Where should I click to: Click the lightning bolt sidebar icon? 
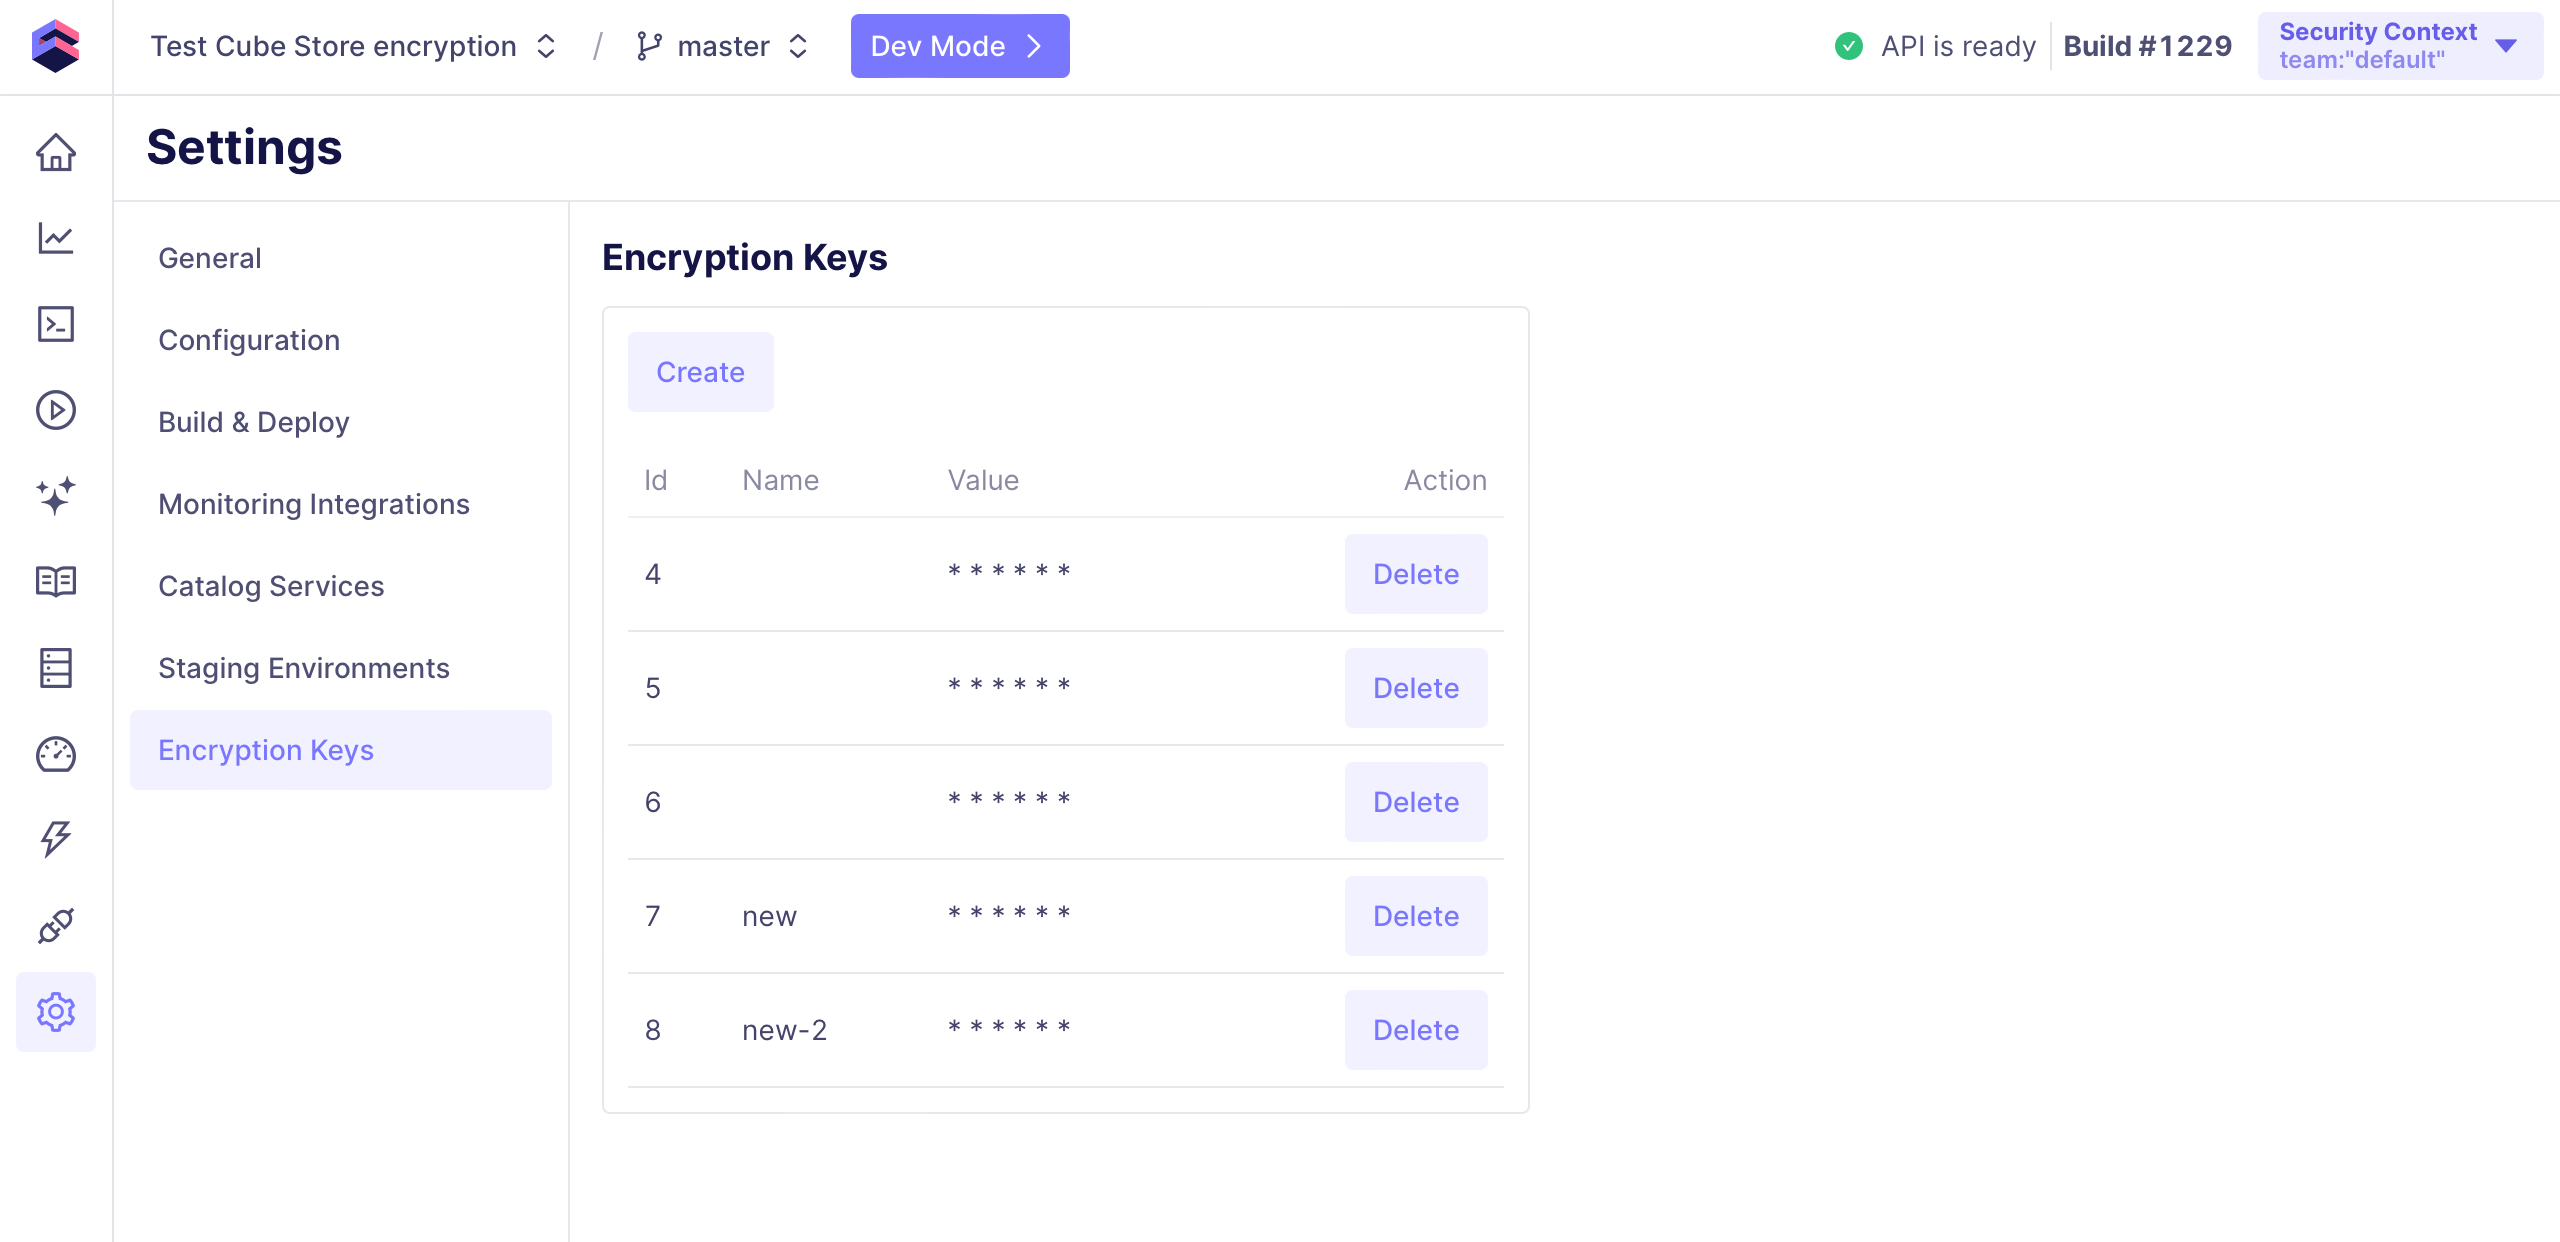pyautogui.click(x=56, y=839)
